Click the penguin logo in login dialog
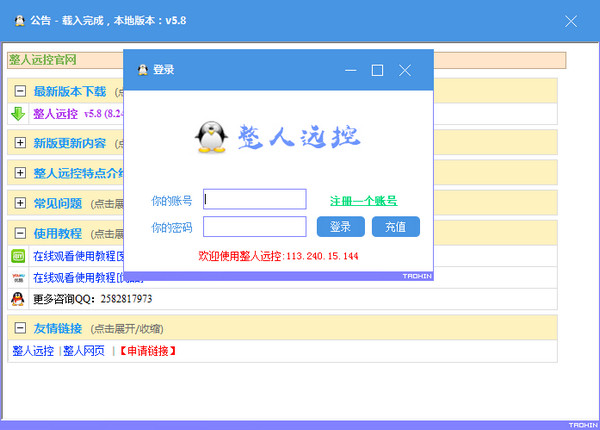Screen dimensions: 600x430 [x=212, y=137]
